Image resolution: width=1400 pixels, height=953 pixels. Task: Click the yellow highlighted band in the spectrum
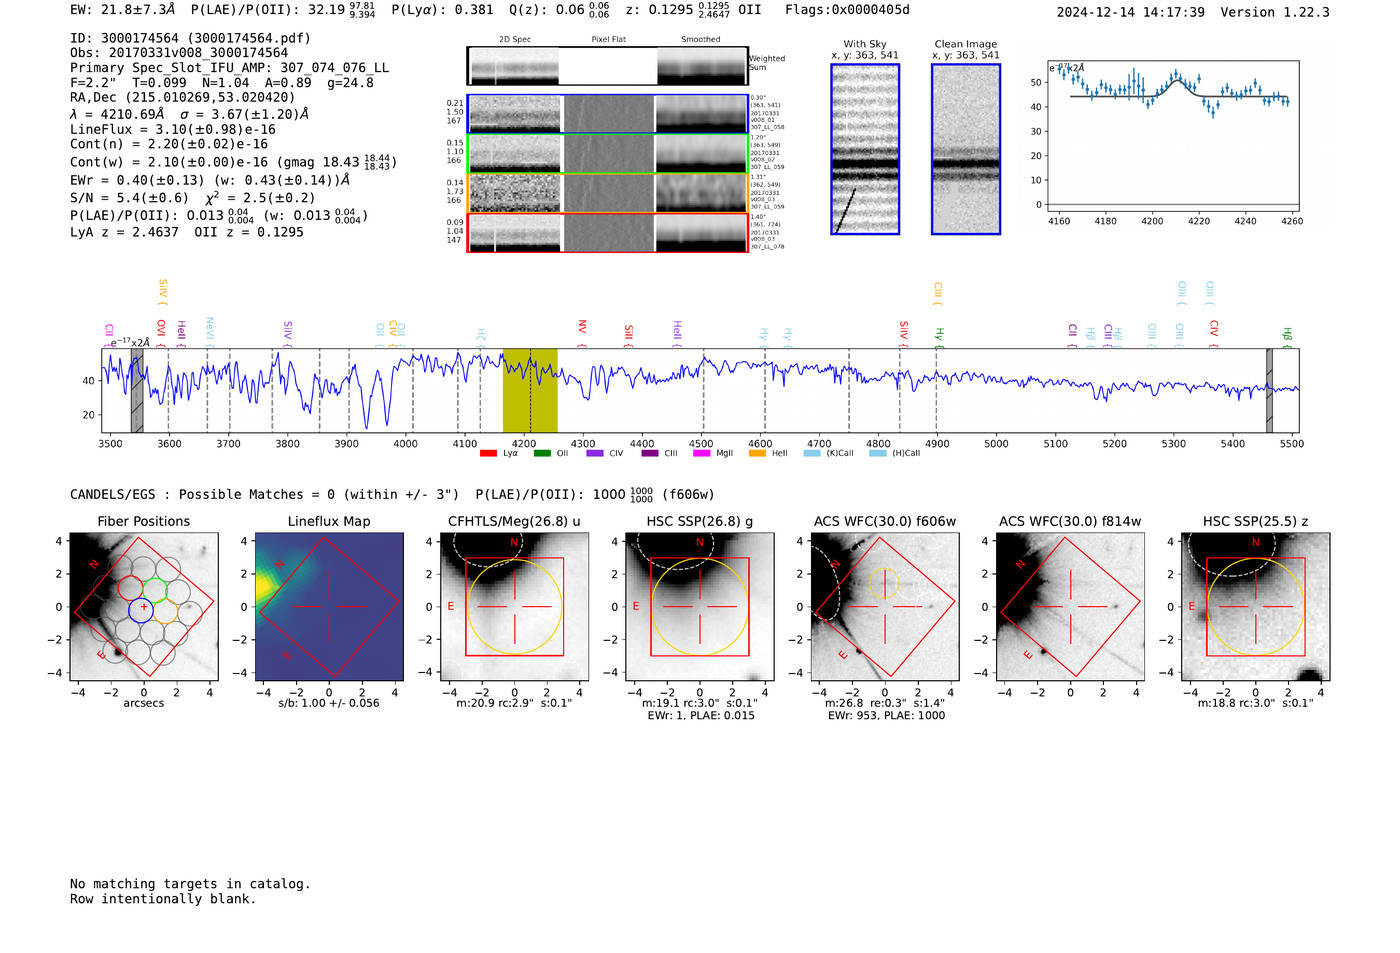pyautogui.click(x=530, y=391)
